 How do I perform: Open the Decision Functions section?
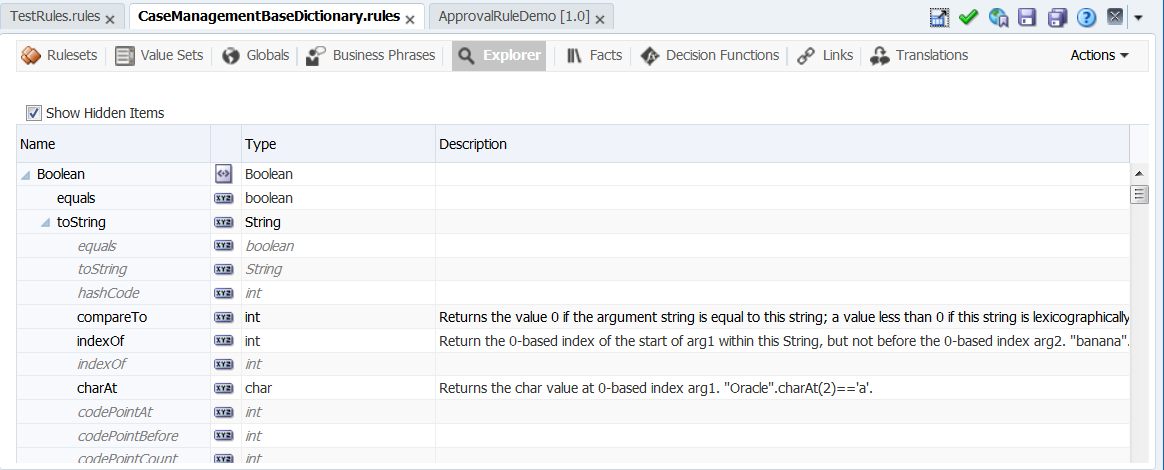(710, 56)
